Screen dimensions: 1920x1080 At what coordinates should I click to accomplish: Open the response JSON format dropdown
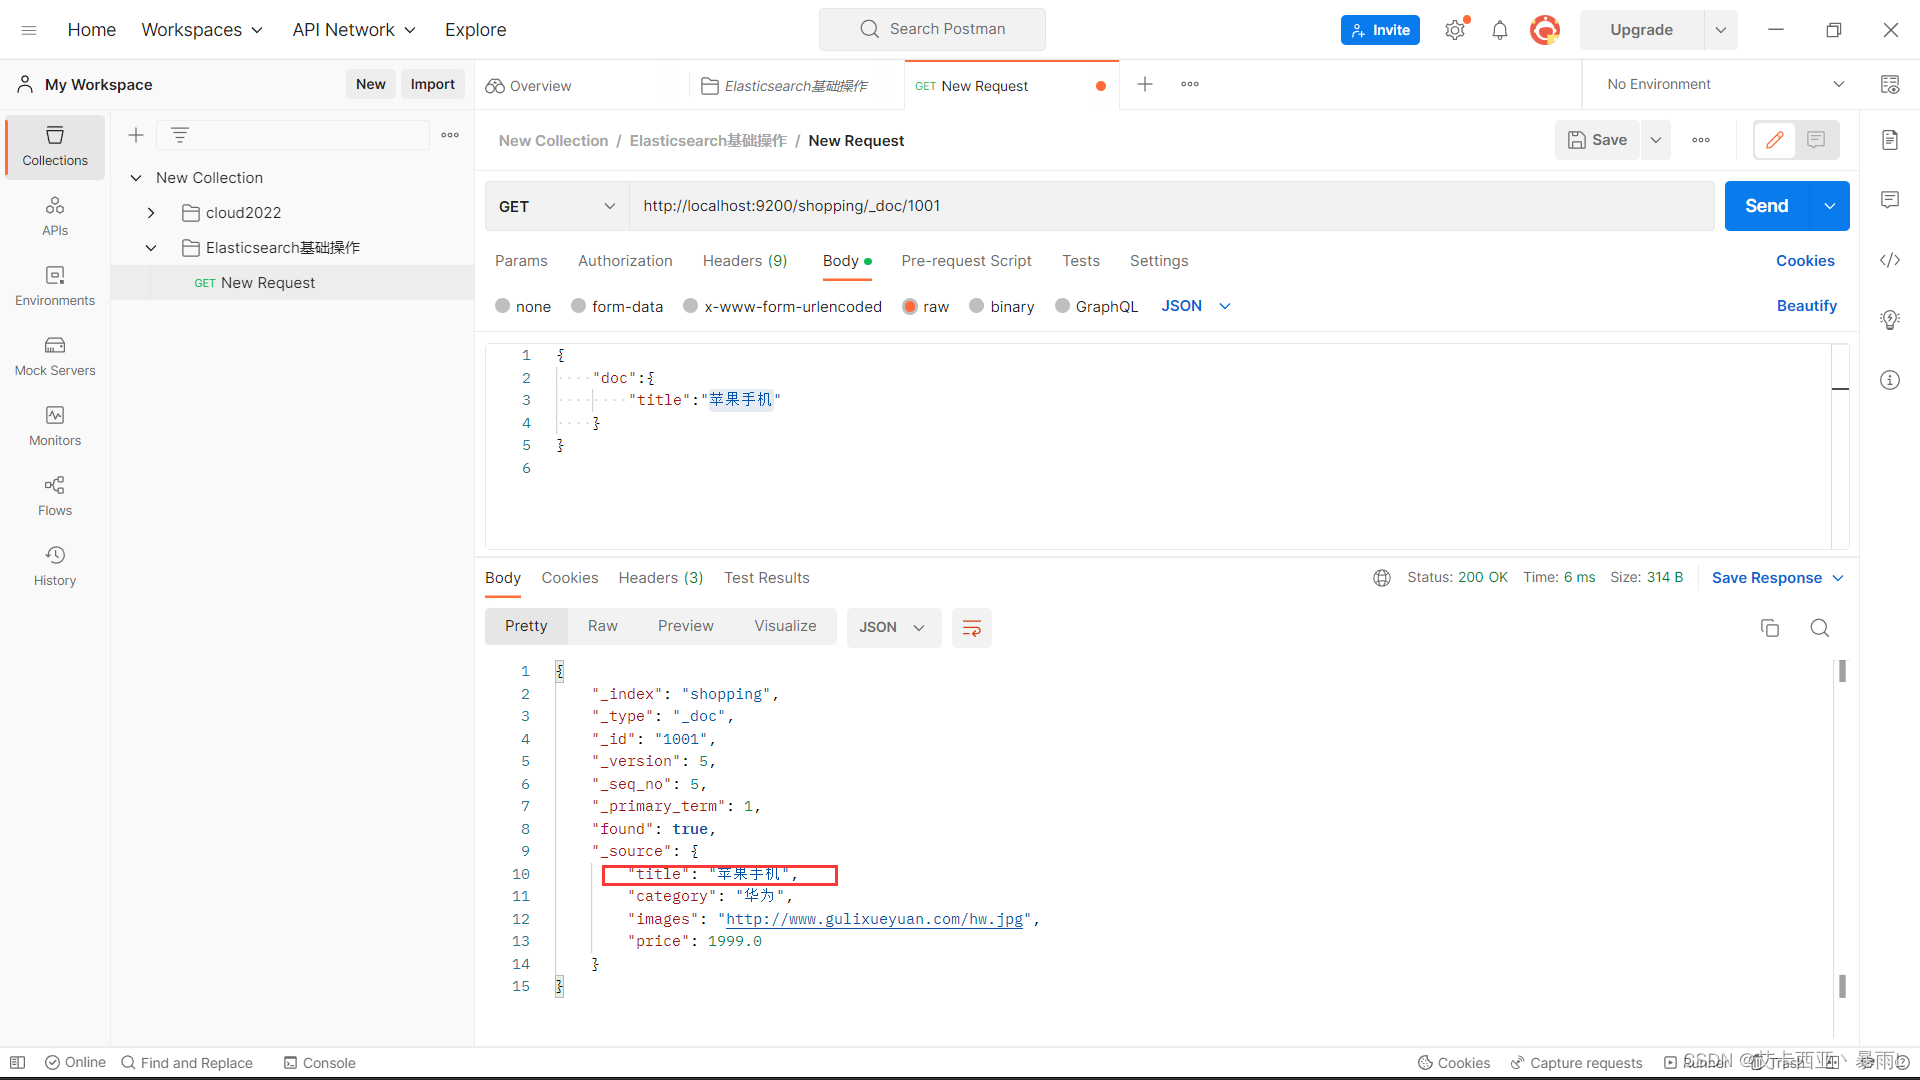[x=893, y=628]
